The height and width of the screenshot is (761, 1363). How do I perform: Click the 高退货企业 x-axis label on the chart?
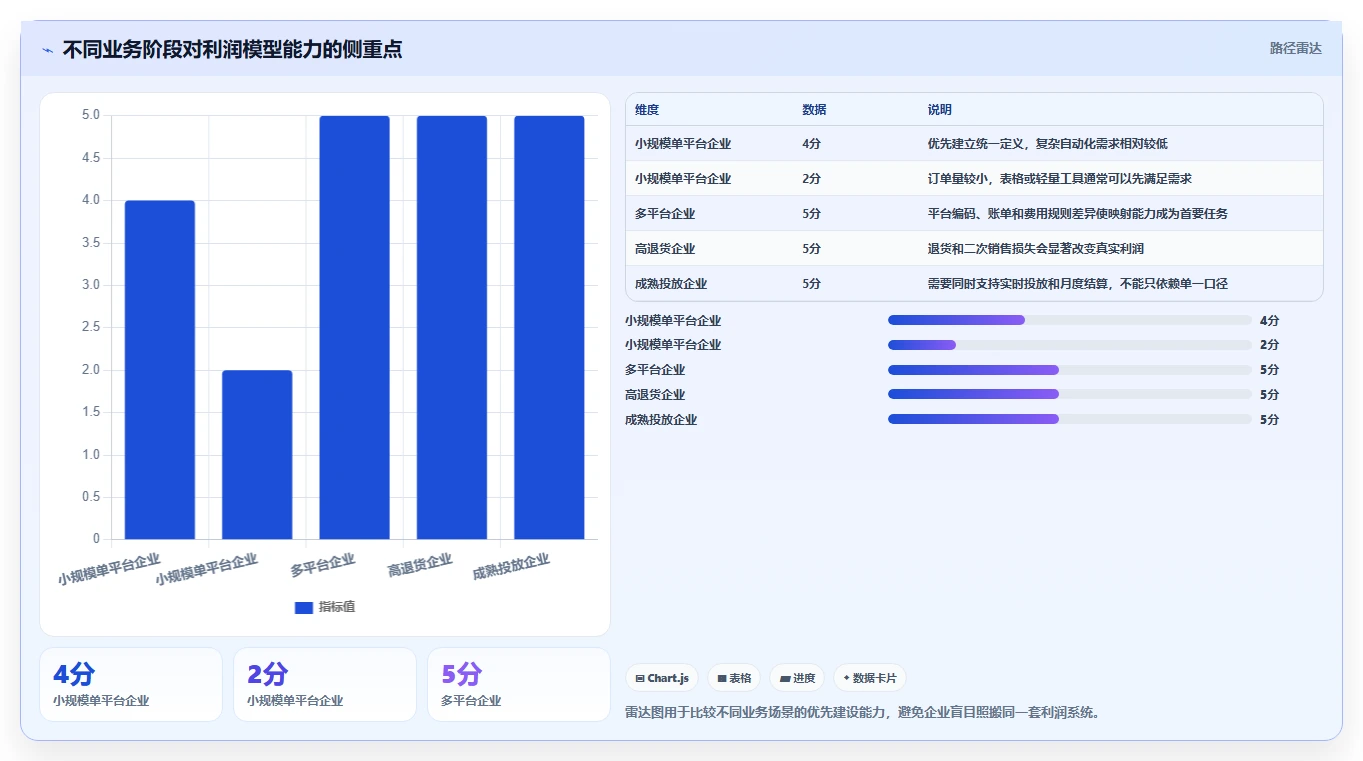tap(420, 566)
